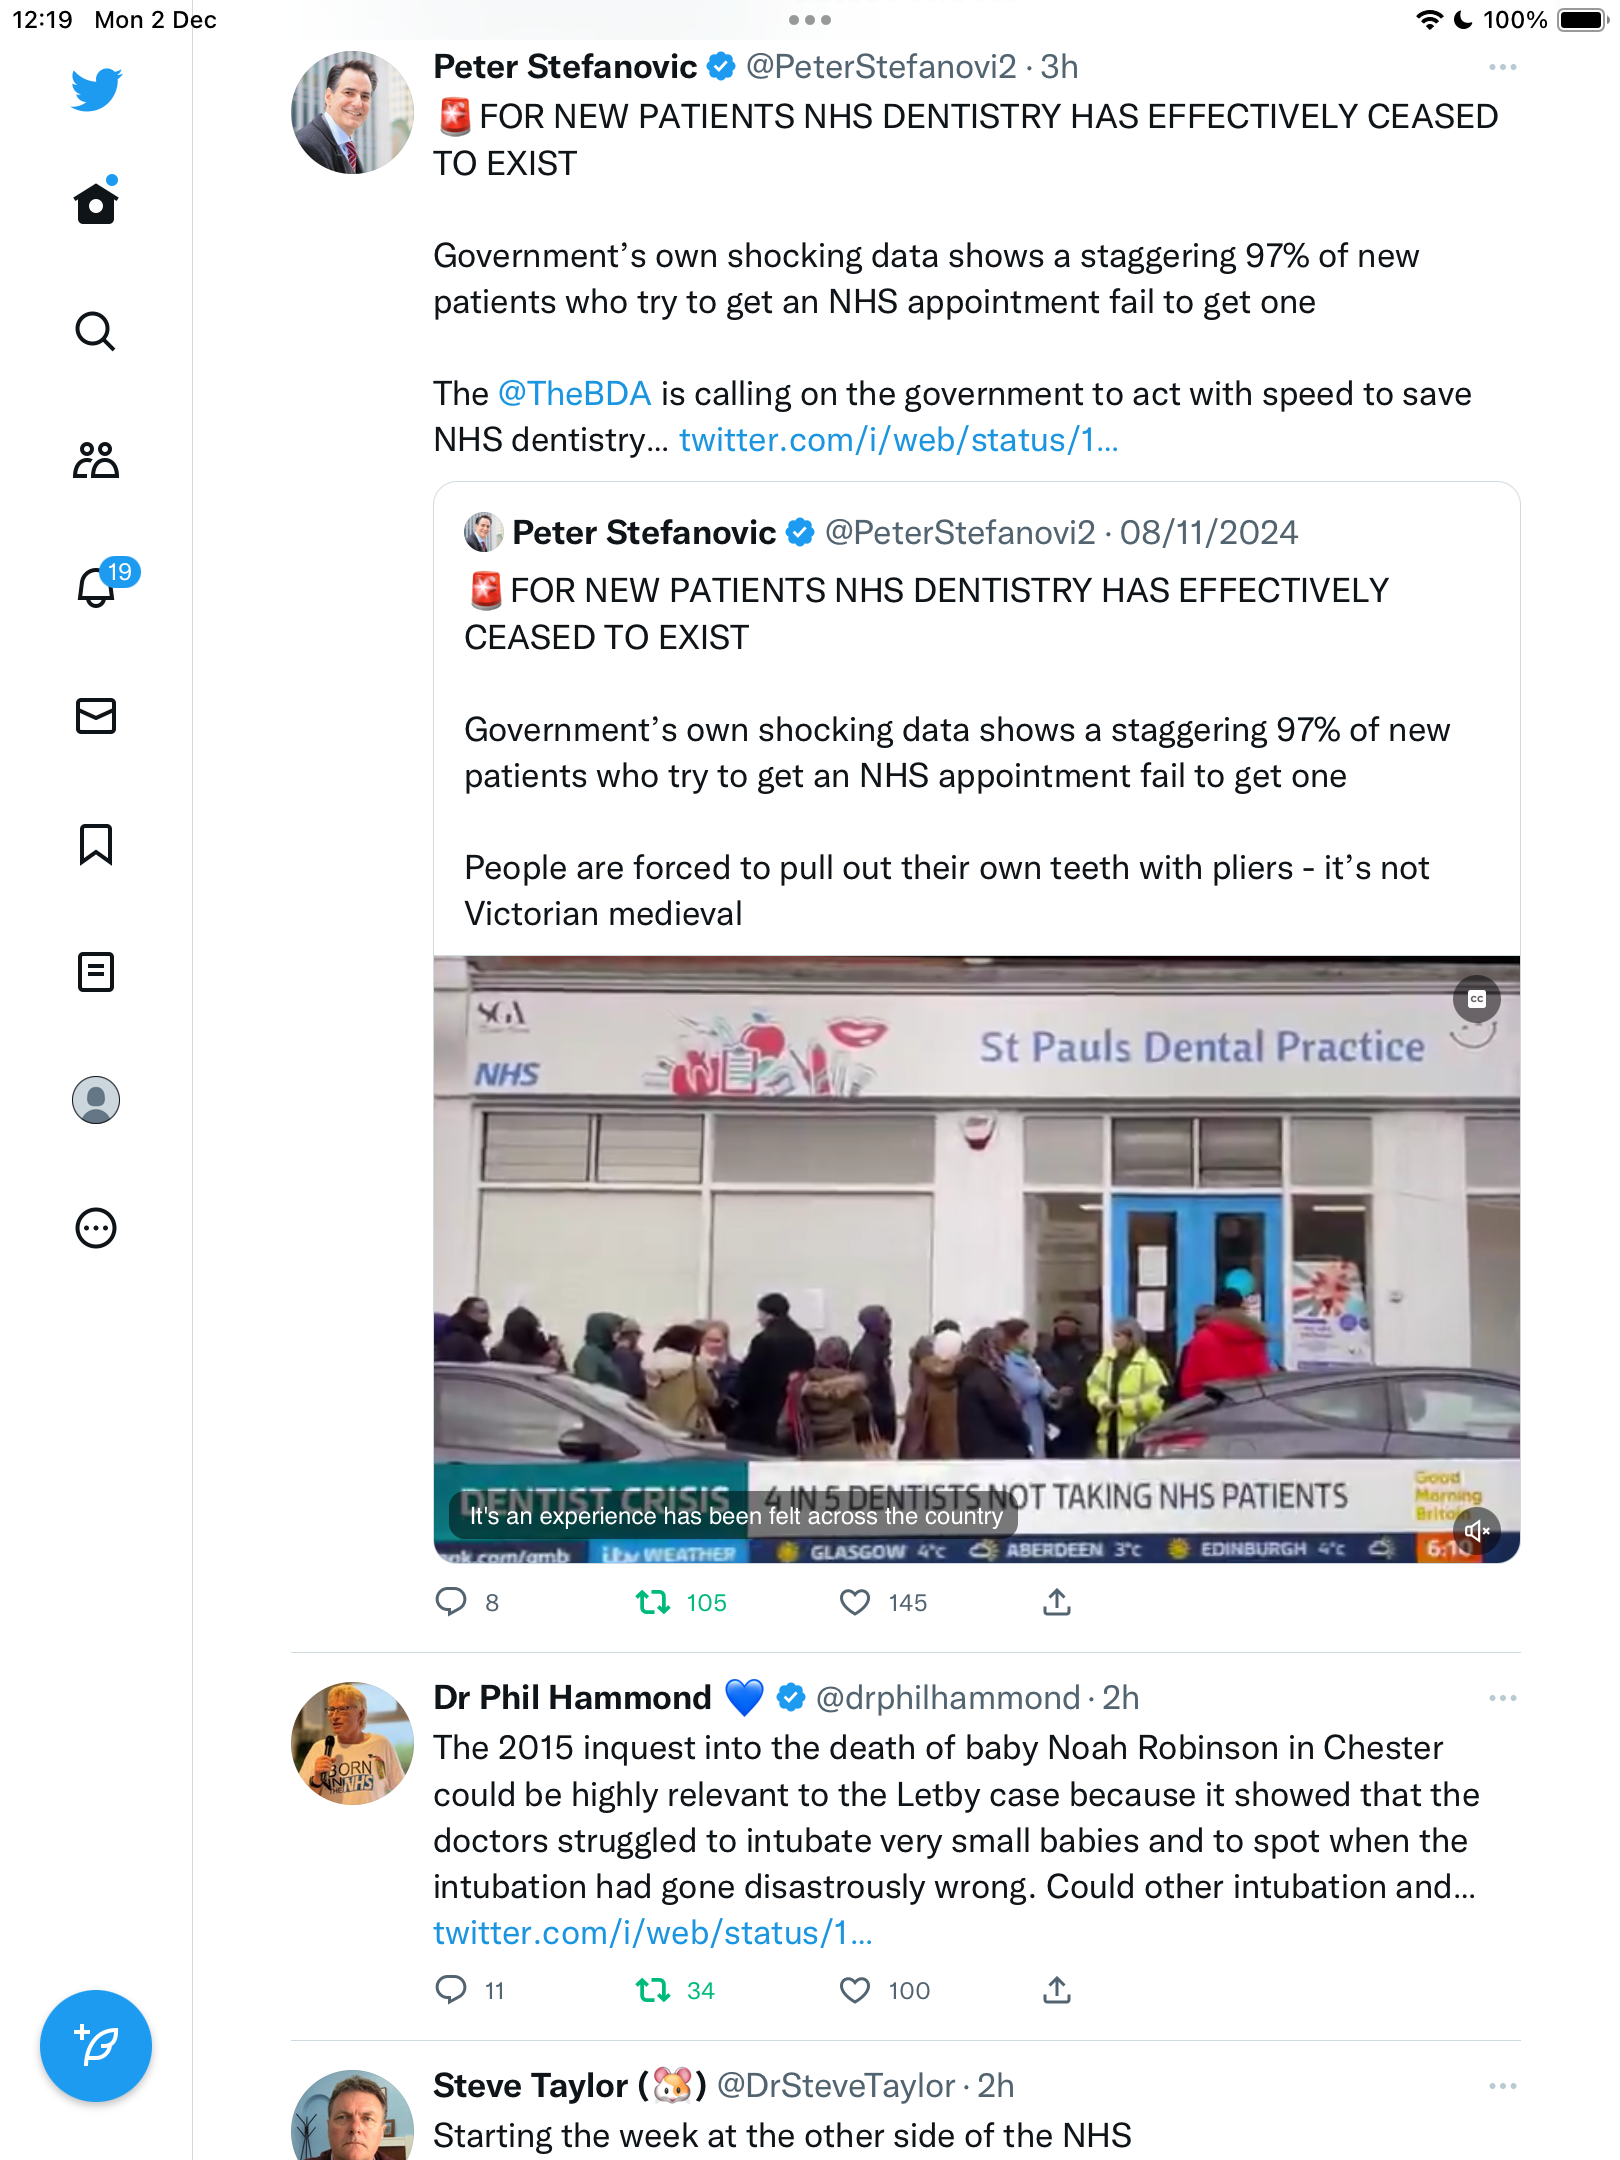Tap the compose tweet button

tap(96, 2046)
